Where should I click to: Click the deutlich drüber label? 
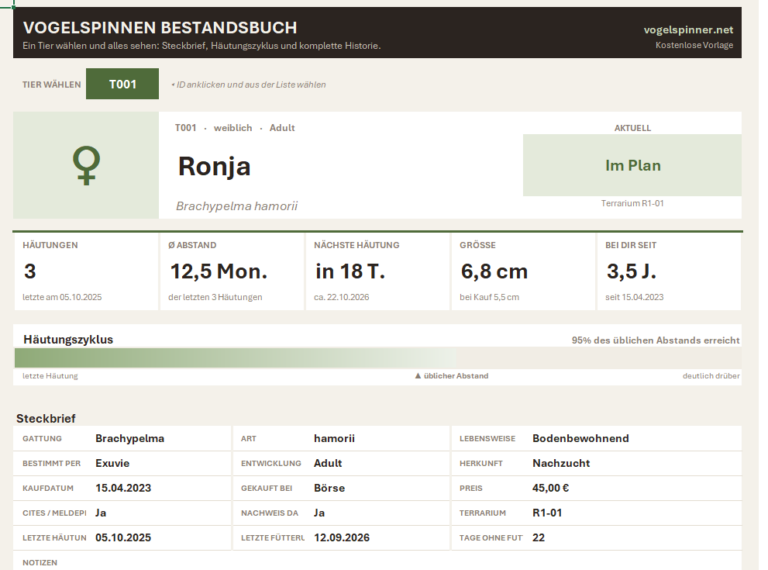pos(711,376)
